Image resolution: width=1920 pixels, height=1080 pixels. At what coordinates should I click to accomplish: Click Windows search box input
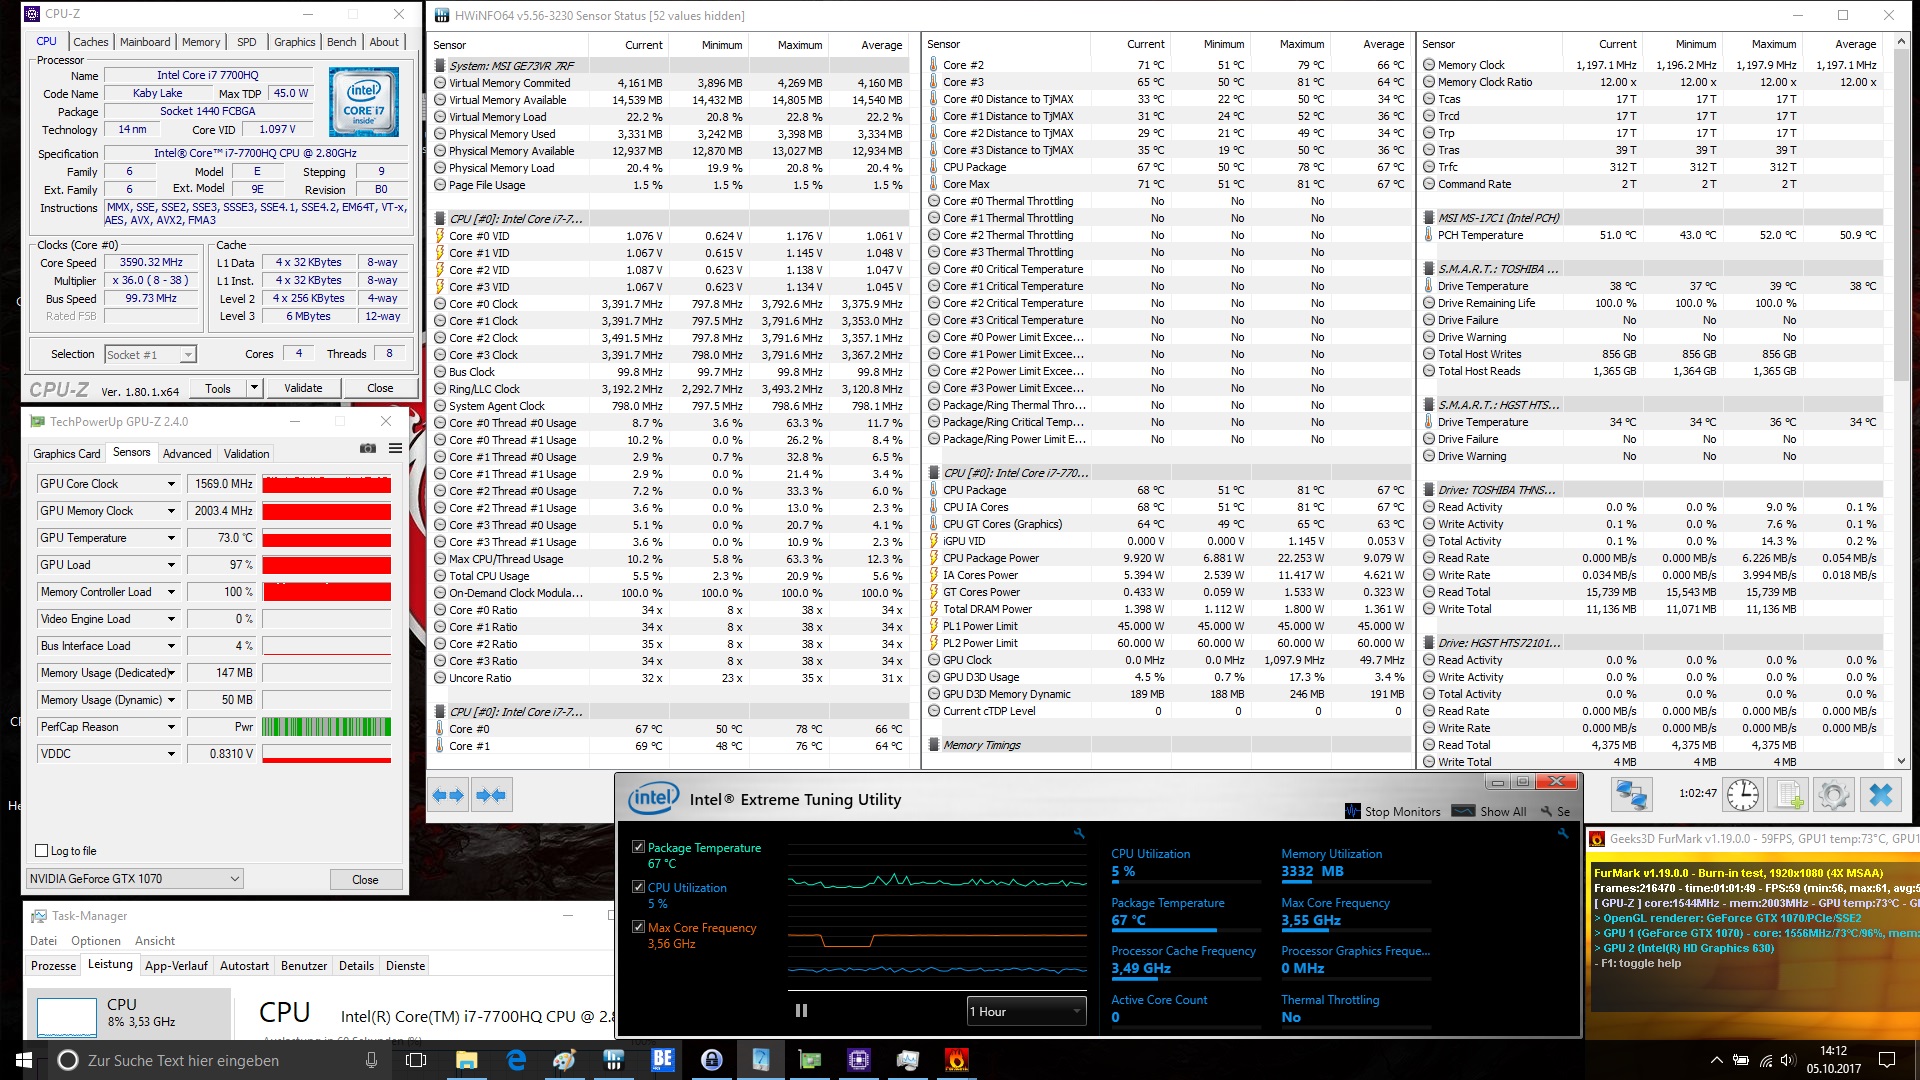click(218, 1060)
